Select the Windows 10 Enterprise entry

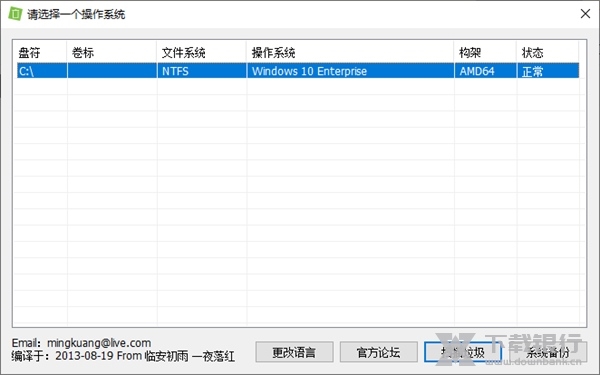[350, 71]
